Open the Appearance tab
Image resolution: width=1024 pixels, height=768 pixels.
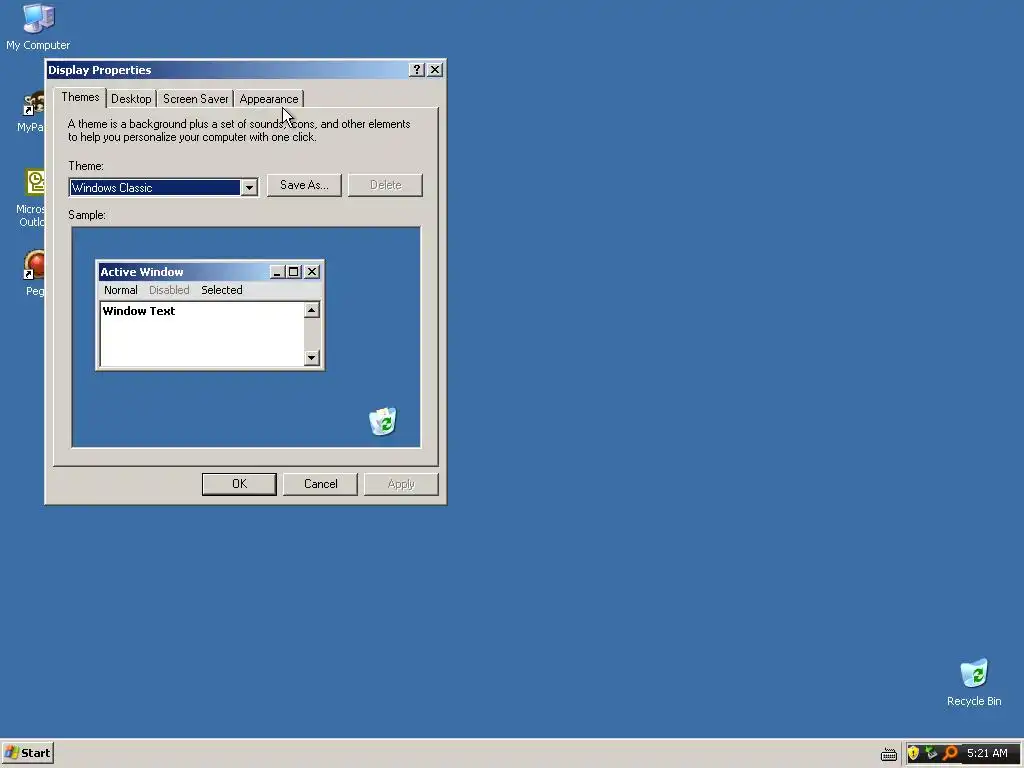[x=268, y=99]
